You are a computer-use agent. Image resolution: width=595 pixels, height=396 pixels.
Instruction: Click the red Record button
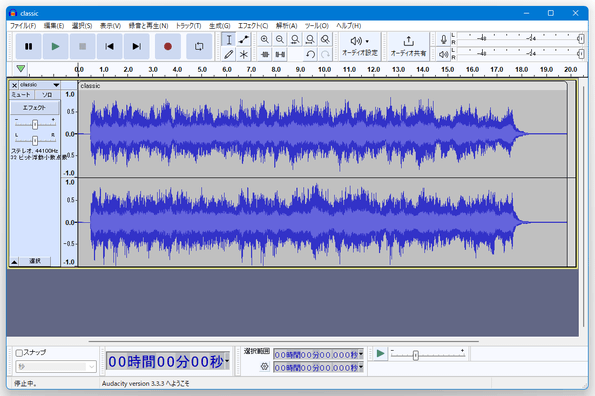(167, 46)
